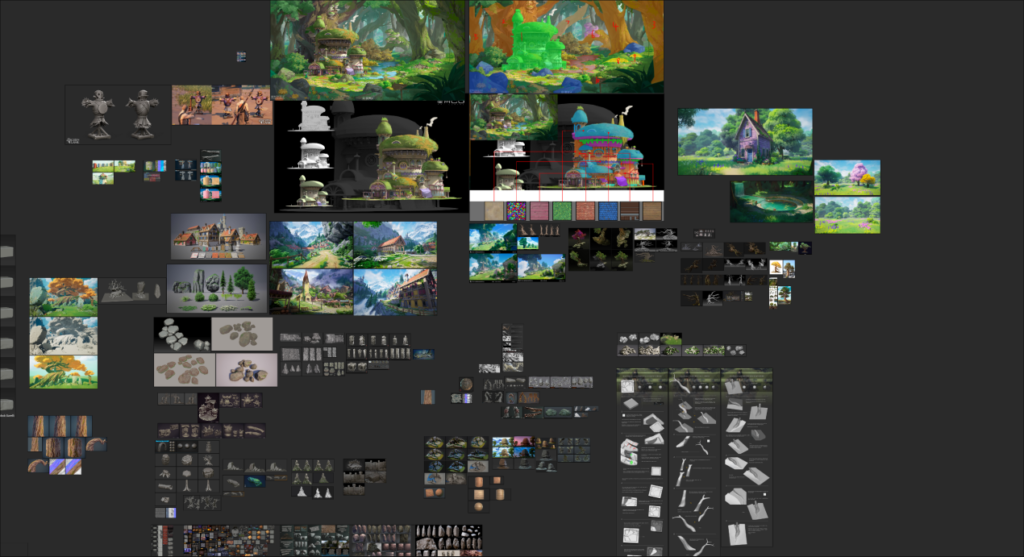
Task: Select the dark foliage branches reference sheet
Action: (x=600, y=249)
